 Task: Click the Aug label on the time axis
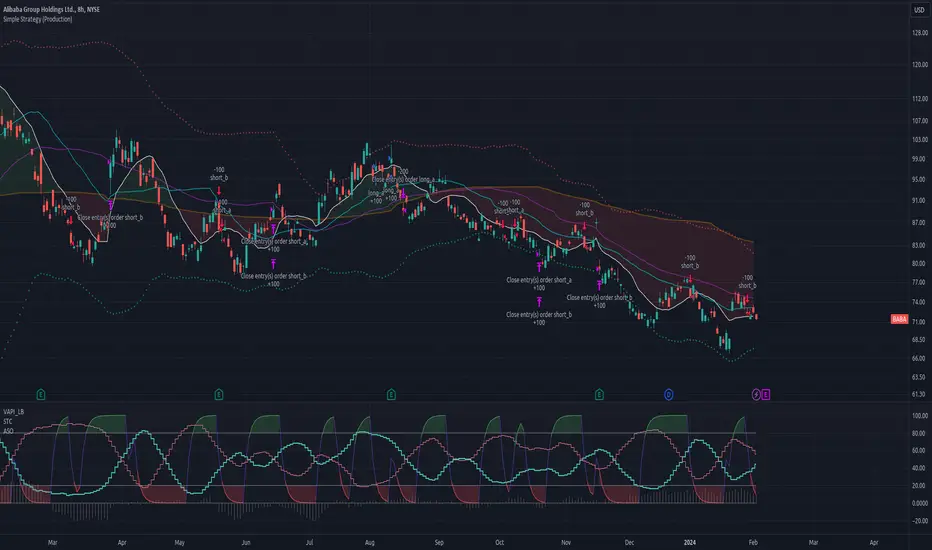point(370,542)
